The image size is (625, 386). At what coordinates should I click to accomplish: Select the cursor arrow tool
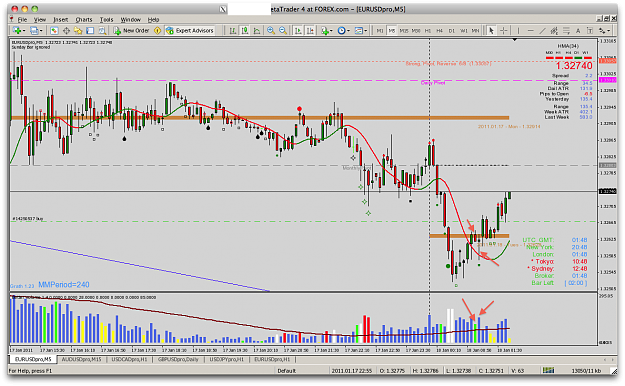(x=491, y=31)
